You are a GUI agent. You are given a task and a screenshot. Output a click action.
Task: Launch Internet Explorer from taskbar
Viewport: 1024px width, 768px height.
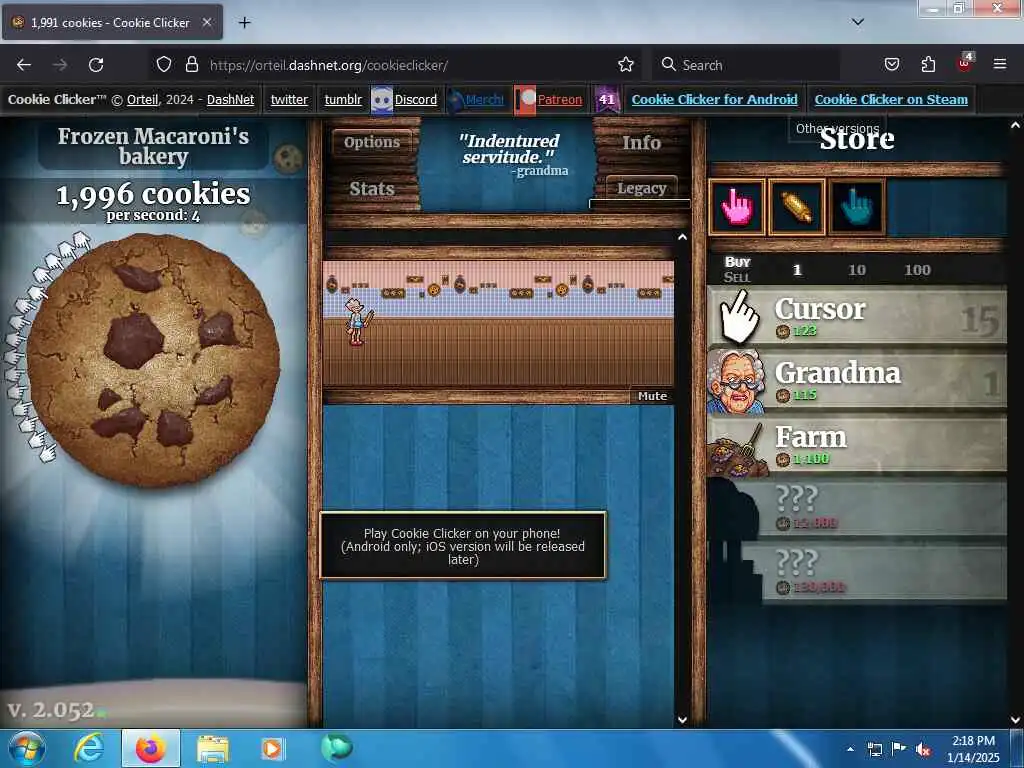pos(88,748)
